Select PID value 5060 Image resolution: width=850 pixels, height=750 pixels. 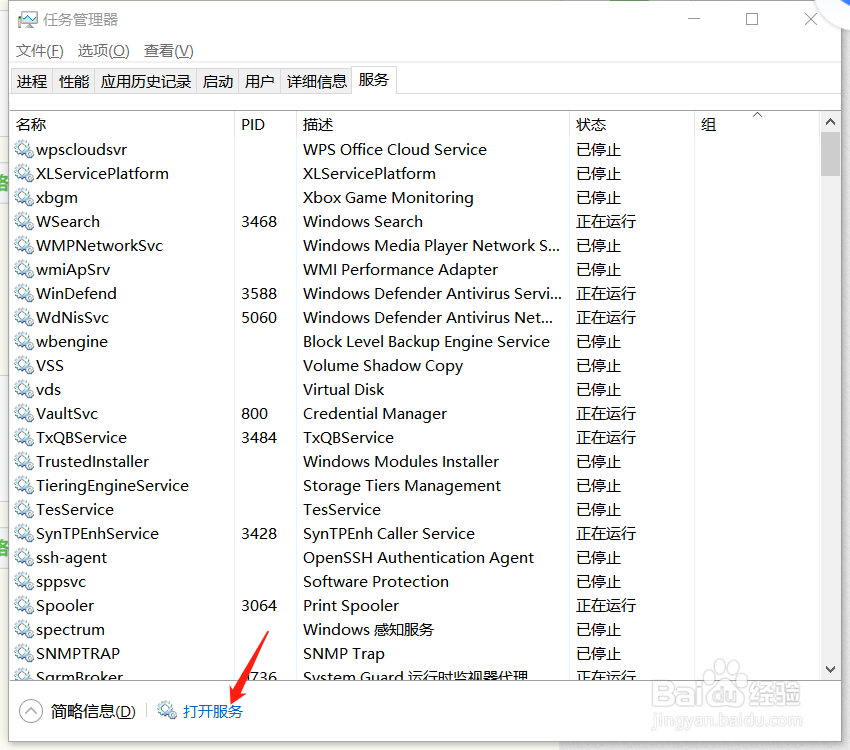click(x=259, y=317)
